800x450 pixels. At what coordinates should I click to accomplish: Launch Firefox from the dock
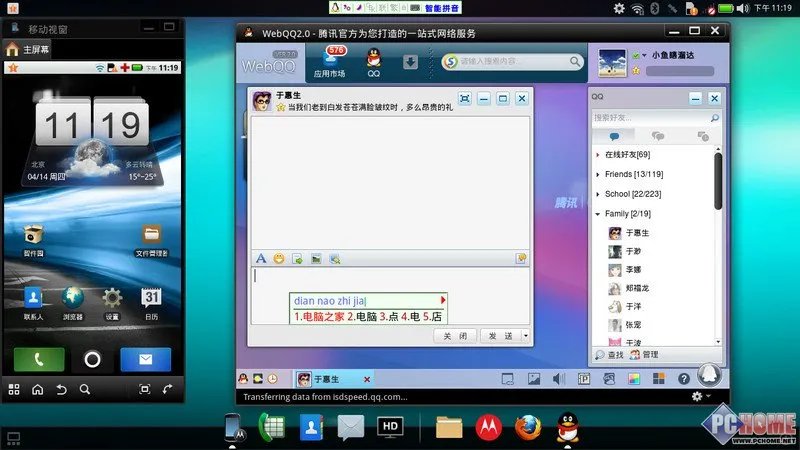pos(528,427)
